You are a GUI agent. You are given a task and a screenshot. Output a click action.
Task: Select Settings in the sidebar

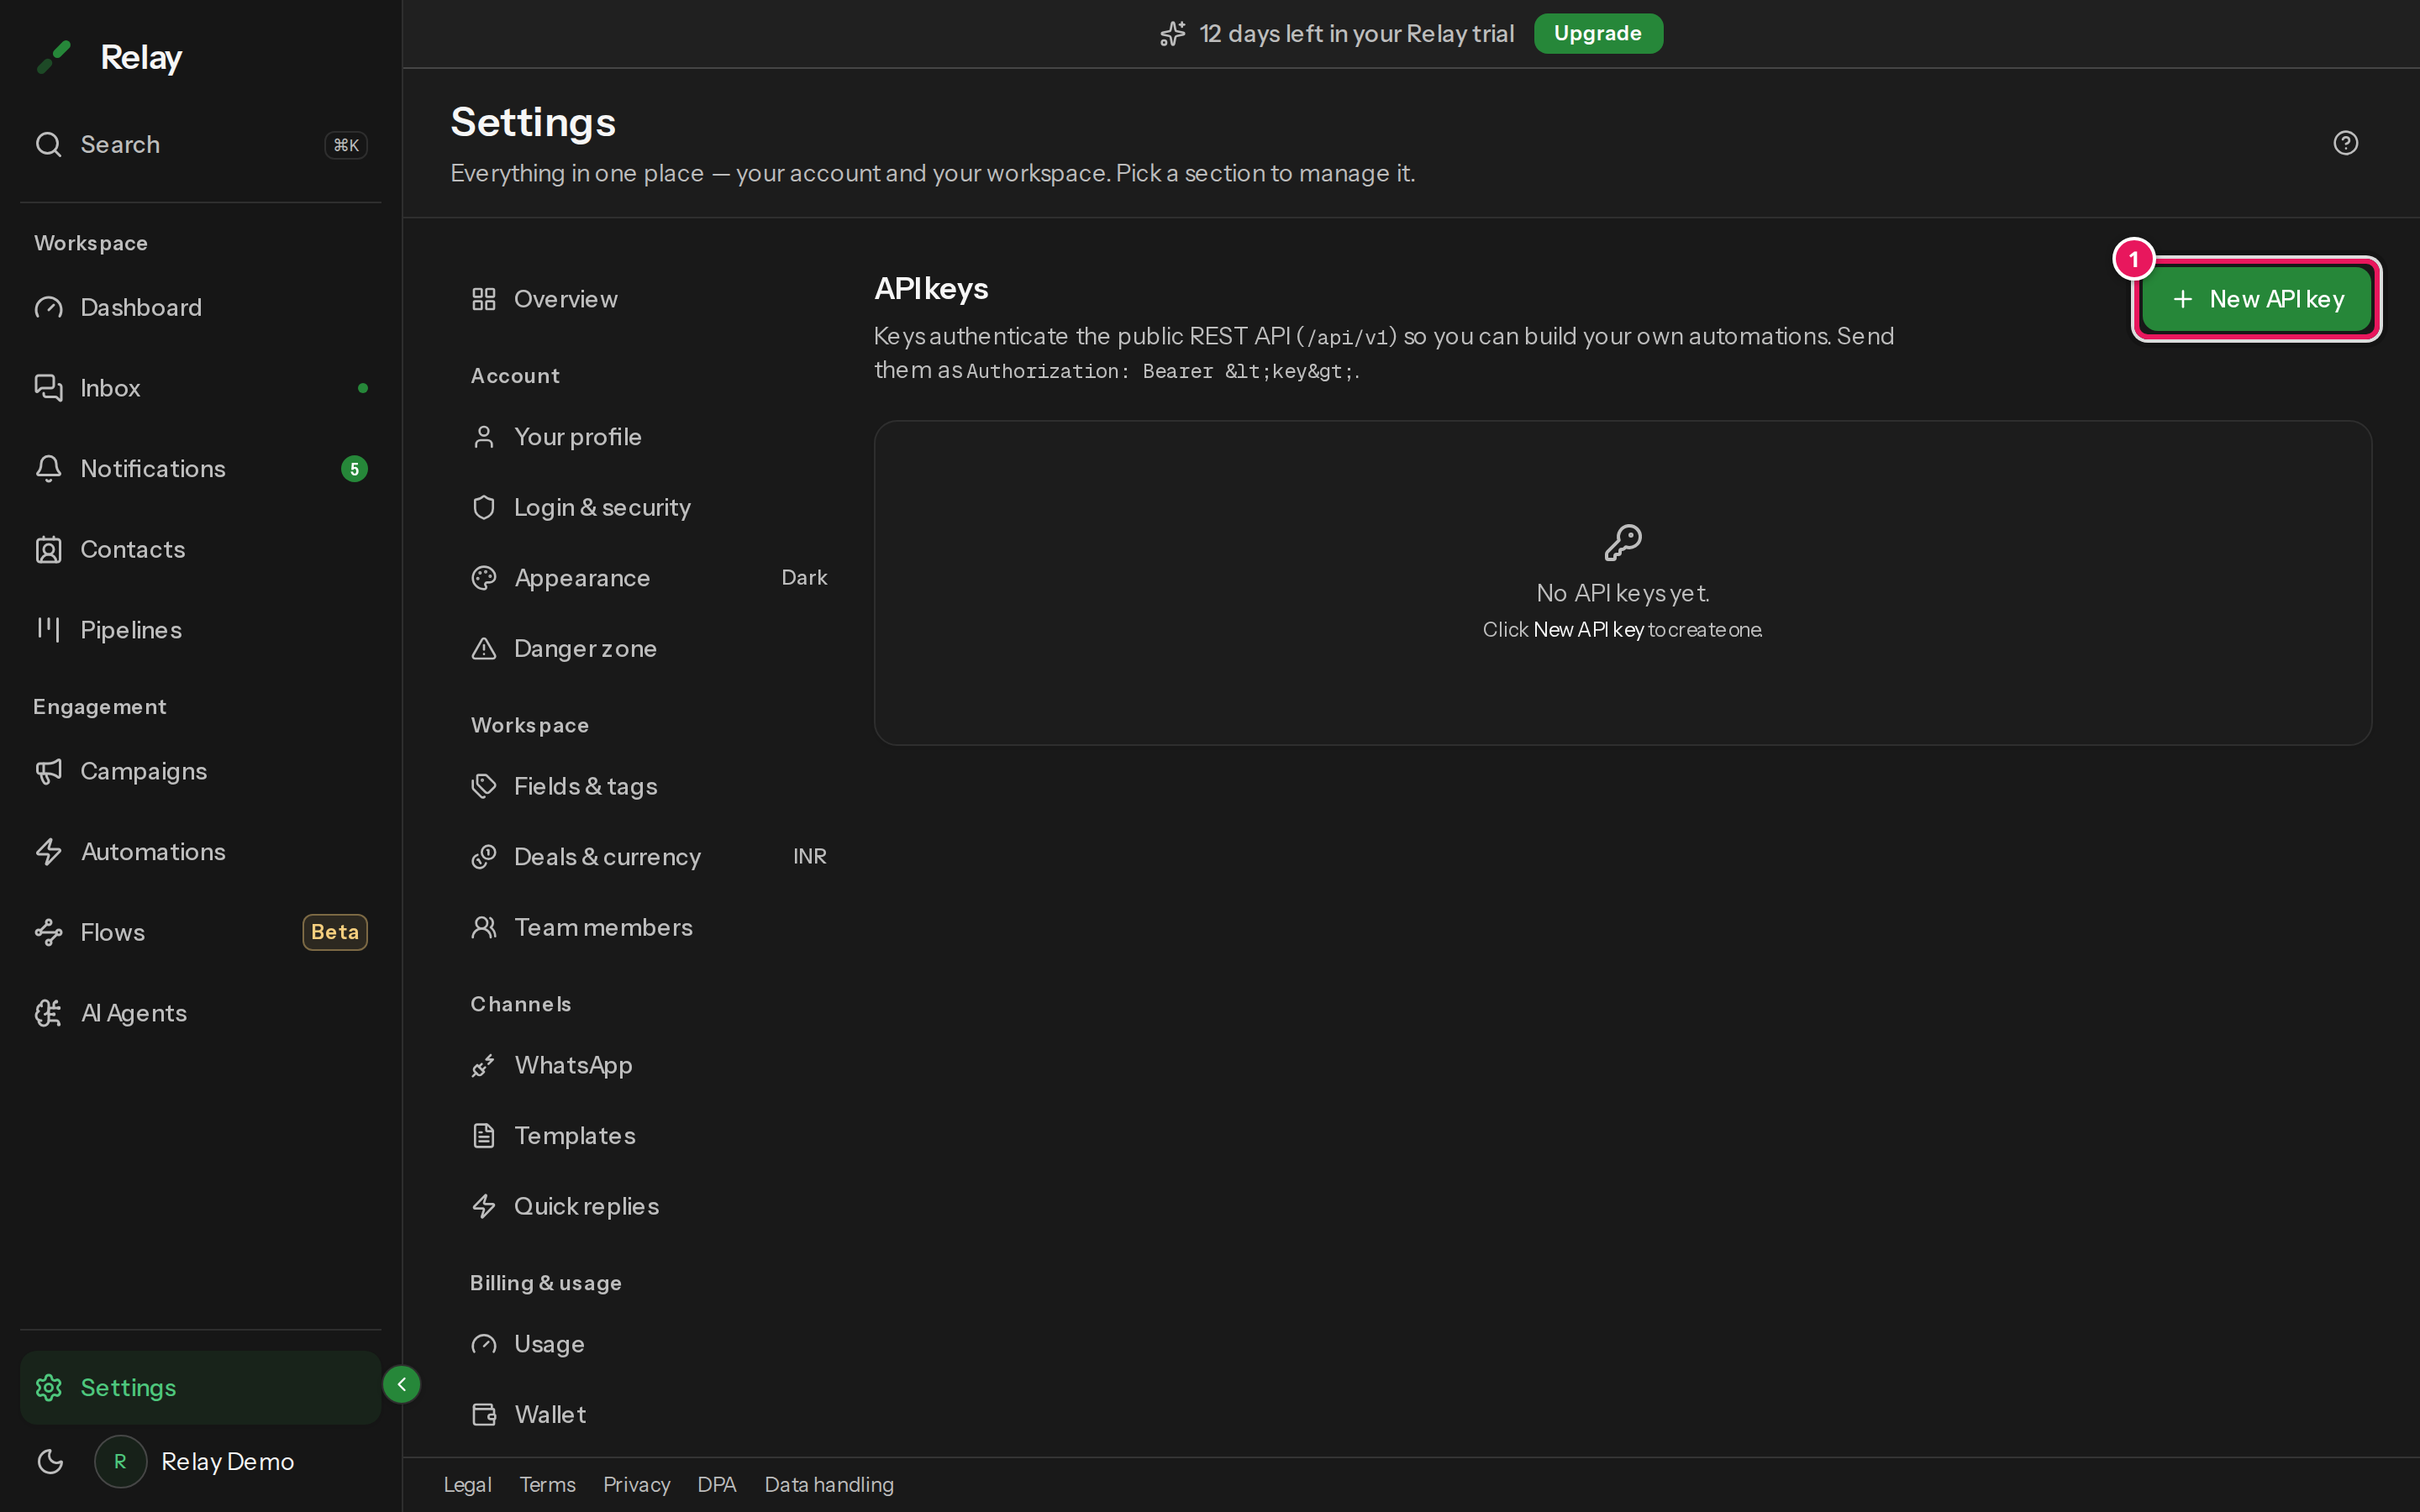pyautogui.click(x=200, y=1388)
